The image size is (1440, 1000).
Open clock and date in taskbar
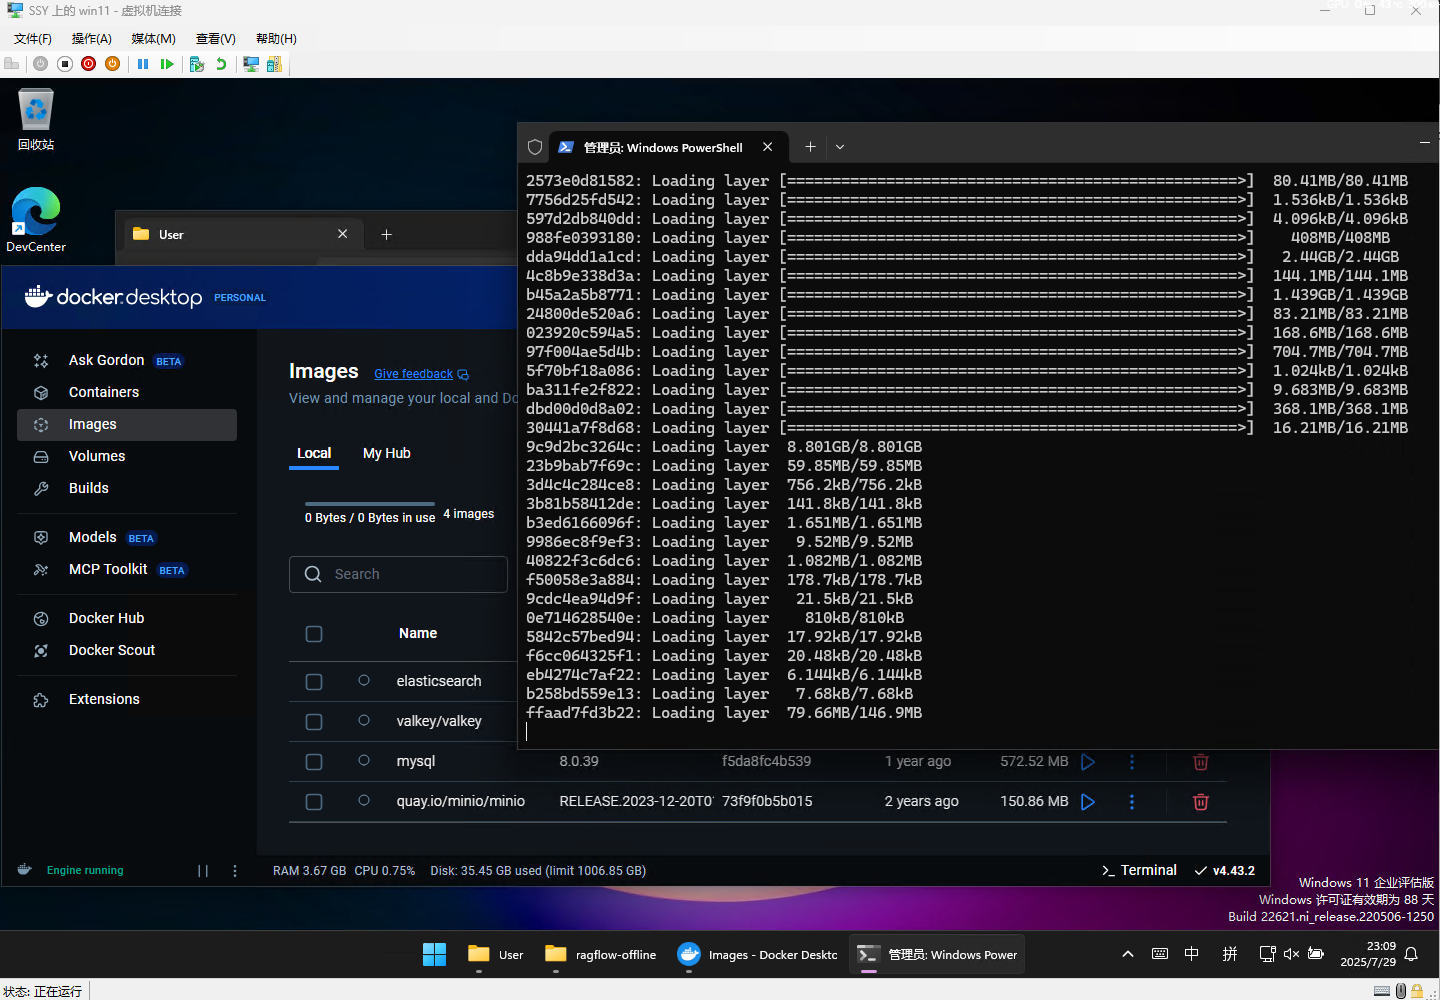click(x=1368, y=954)
